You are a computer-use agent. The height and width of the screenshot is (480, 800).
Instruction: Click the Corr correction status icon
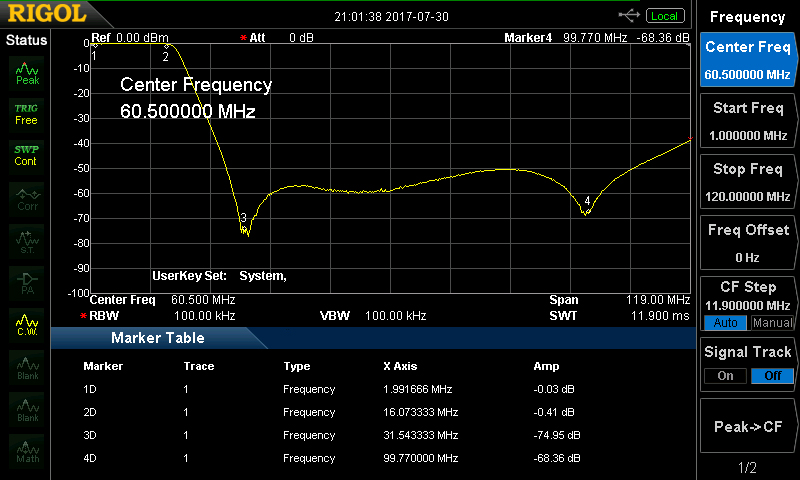(x=27, y=198)
